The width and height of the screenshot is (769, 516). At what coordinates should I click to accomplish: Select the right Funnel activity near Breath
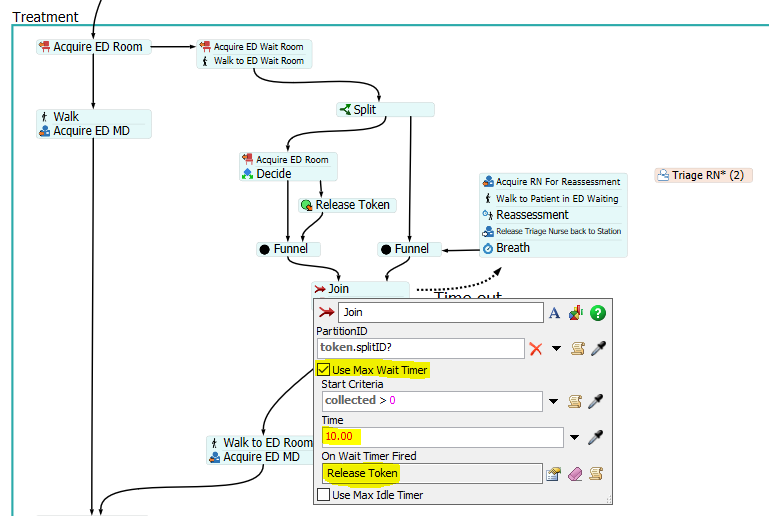point(410,249)
